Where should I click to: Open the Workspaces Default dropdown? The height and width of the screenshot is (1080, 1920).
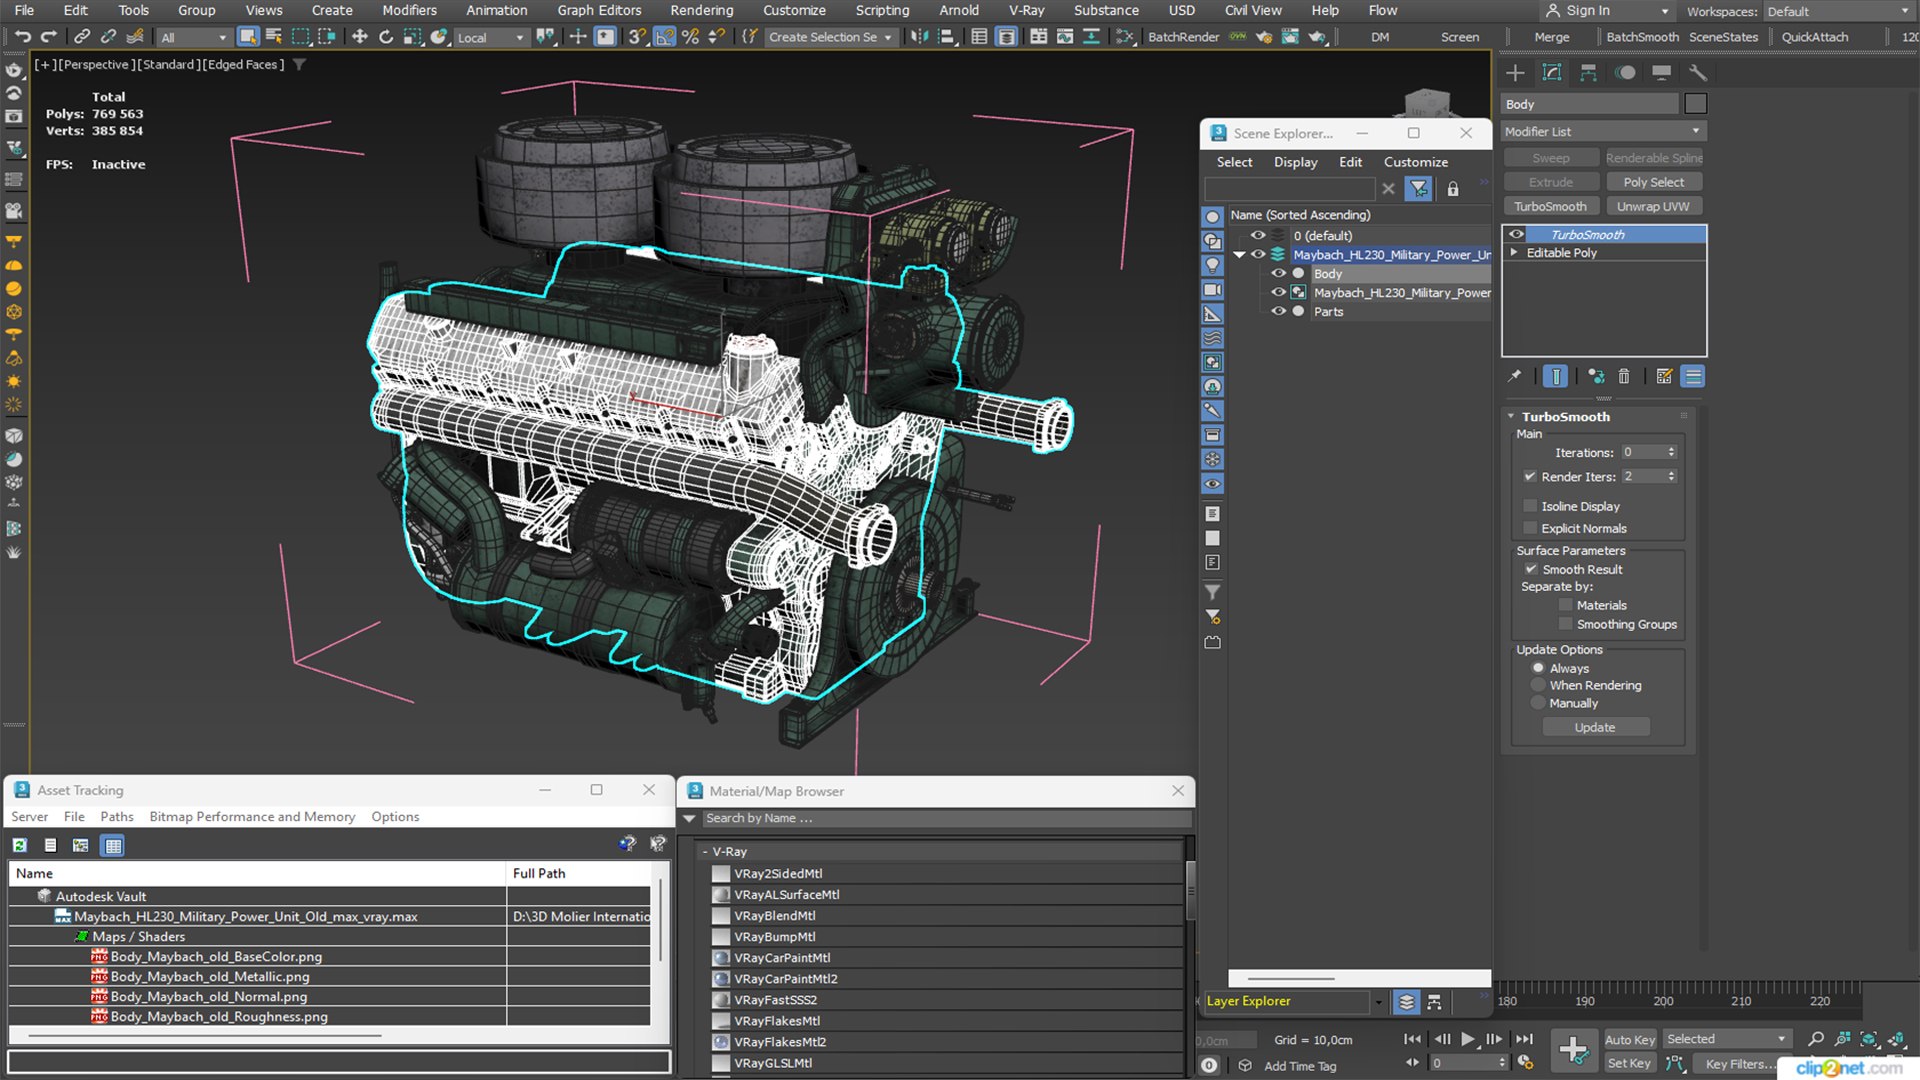pos(1838,11)
